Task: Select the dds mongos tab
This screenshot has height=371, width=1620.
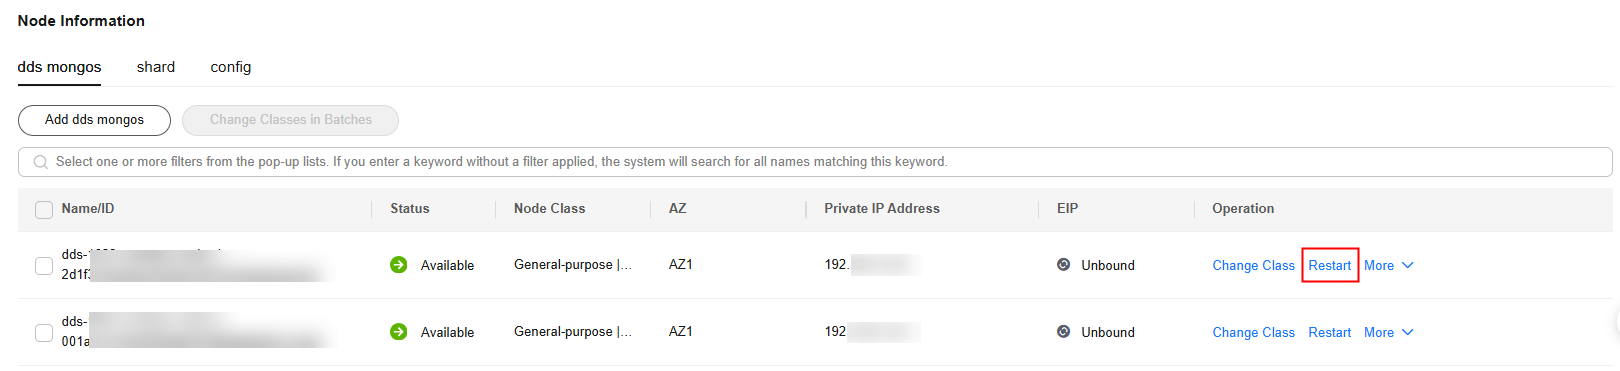Action: click(60, 67)
